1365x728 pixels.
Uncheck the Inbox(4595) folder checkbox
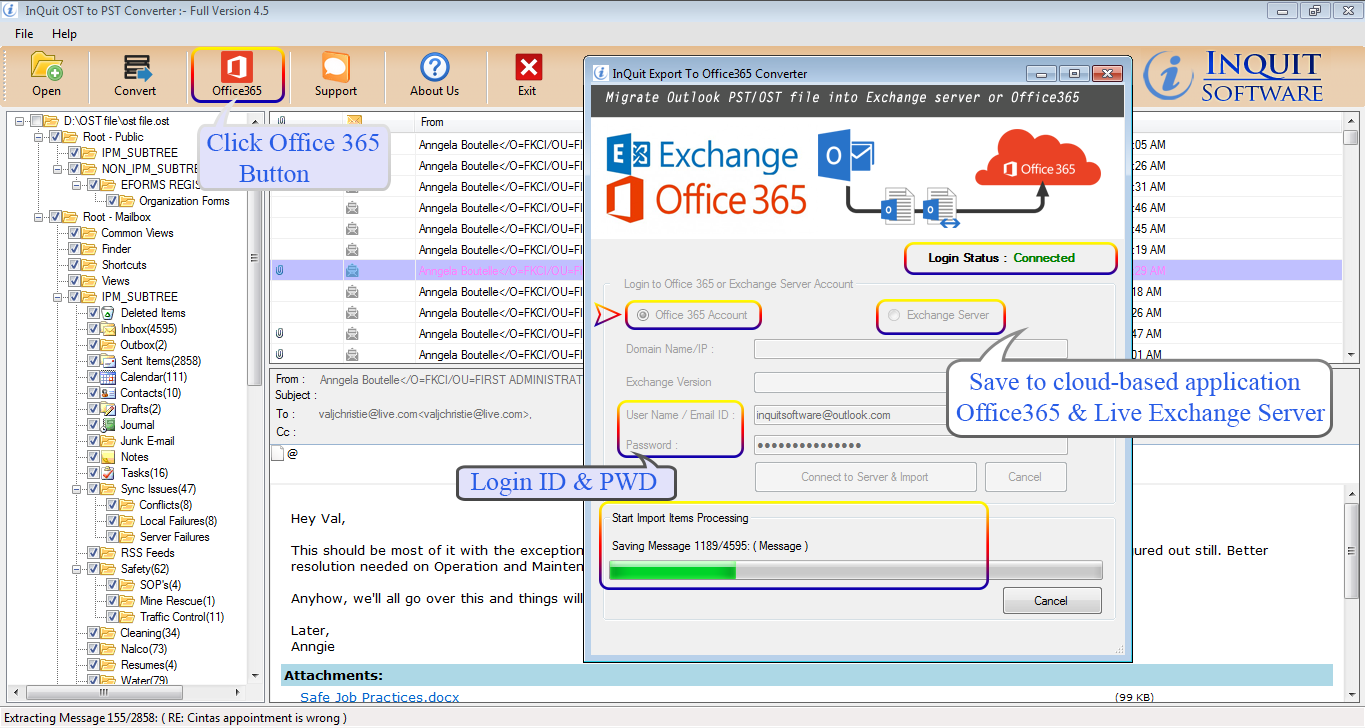tap(94, 328)
